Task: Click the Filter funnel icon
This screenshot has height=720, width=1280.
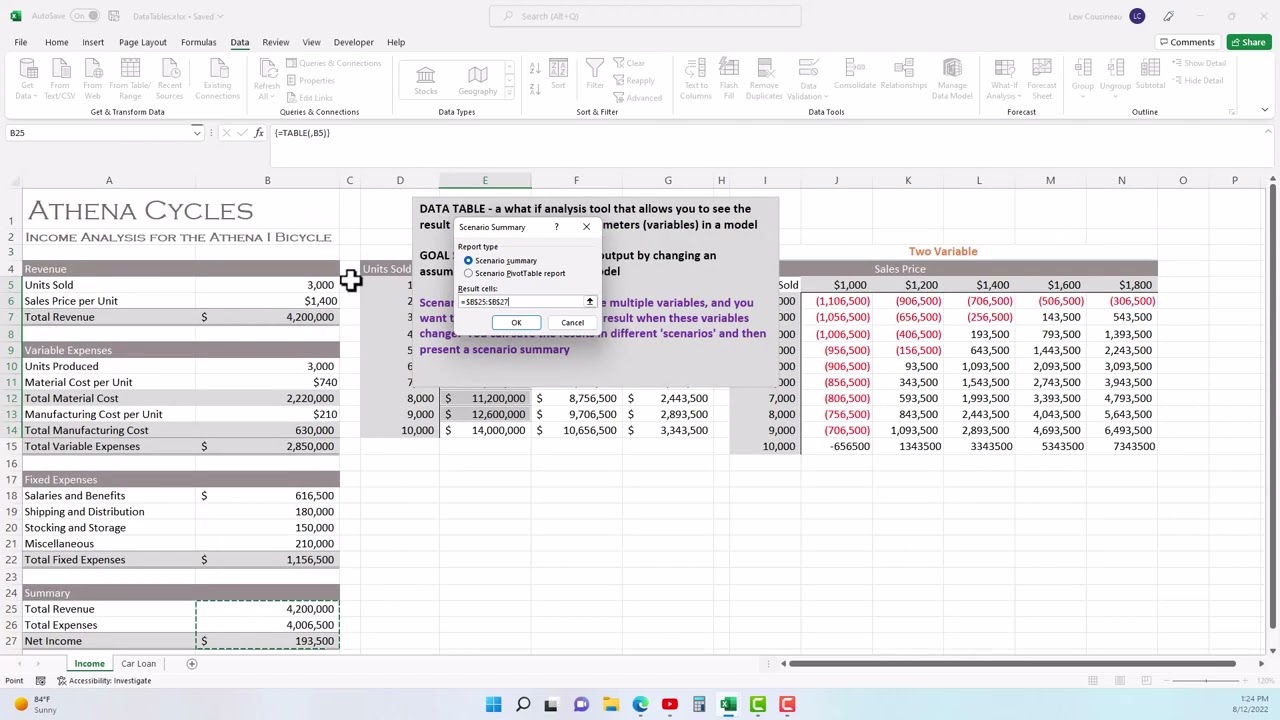Action: pos(595,74)
